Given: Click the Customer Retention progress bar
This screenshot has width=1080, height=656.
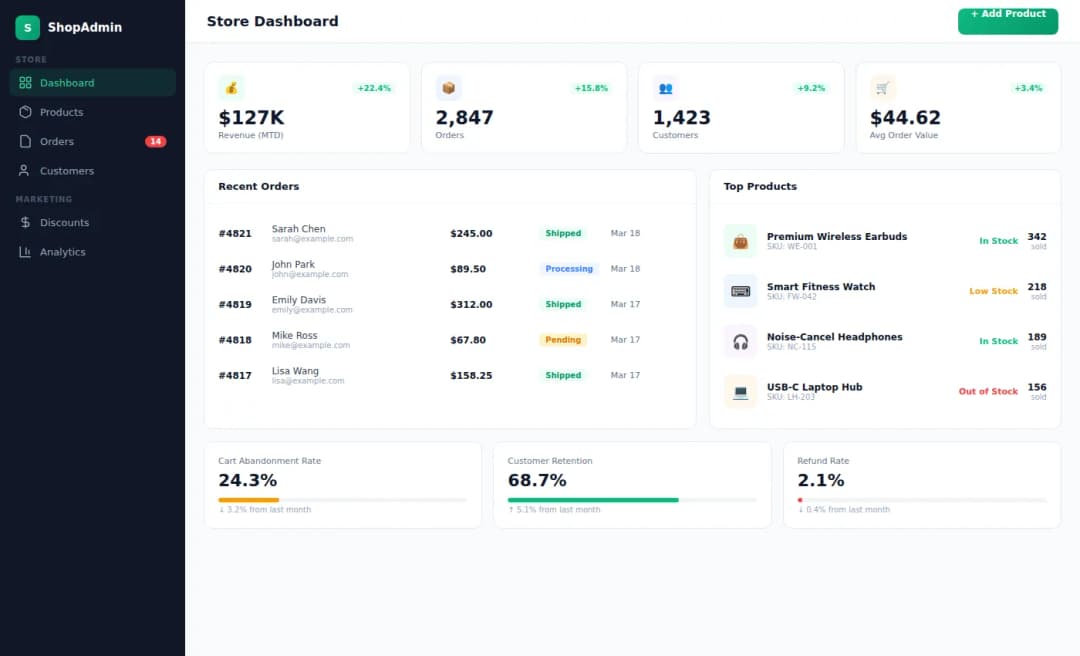Looking at the screenshot, I should [593, 499].
